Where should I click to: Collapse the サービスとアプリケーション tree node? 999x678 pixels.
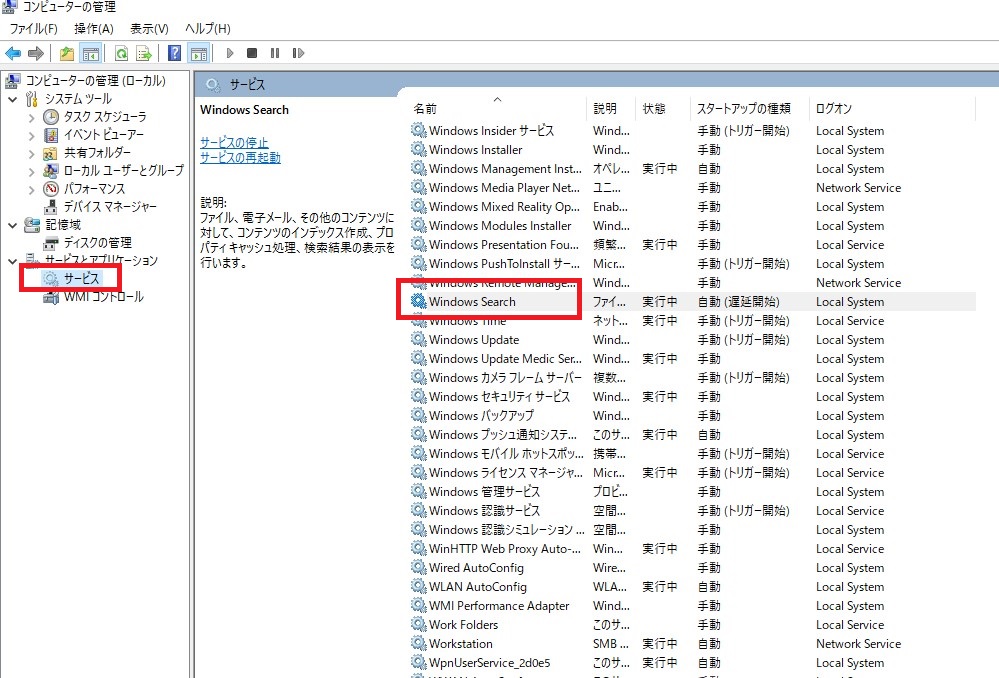click(x=13, y=261)
